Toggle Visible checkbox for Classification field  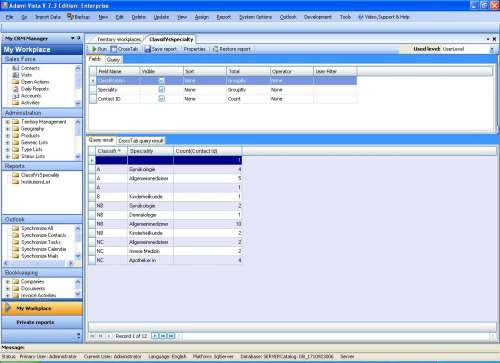(162, 81)
